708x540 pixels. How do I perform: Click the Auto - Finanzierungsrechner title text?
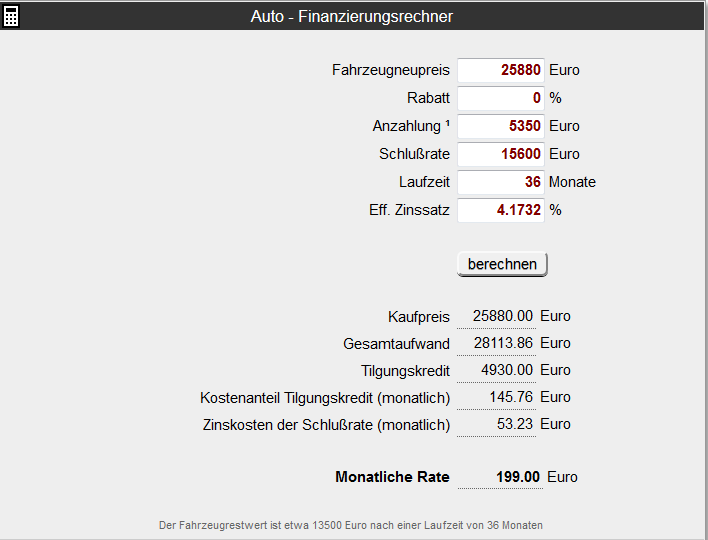352,17
